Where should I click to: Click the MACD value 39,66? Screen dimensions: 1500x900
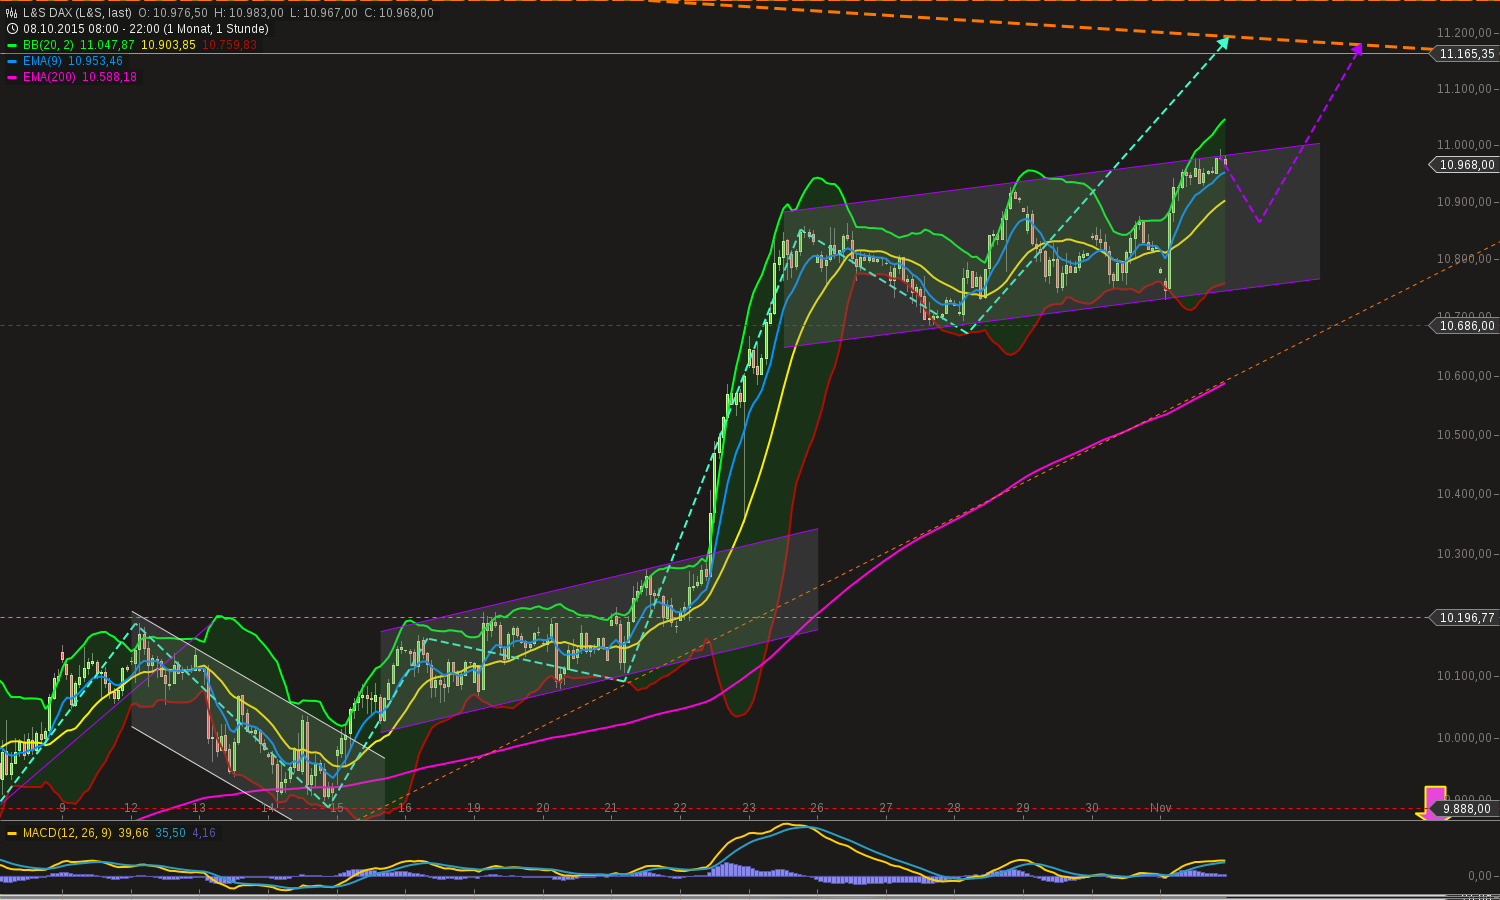pyautogui.click(x=133, y=833)
